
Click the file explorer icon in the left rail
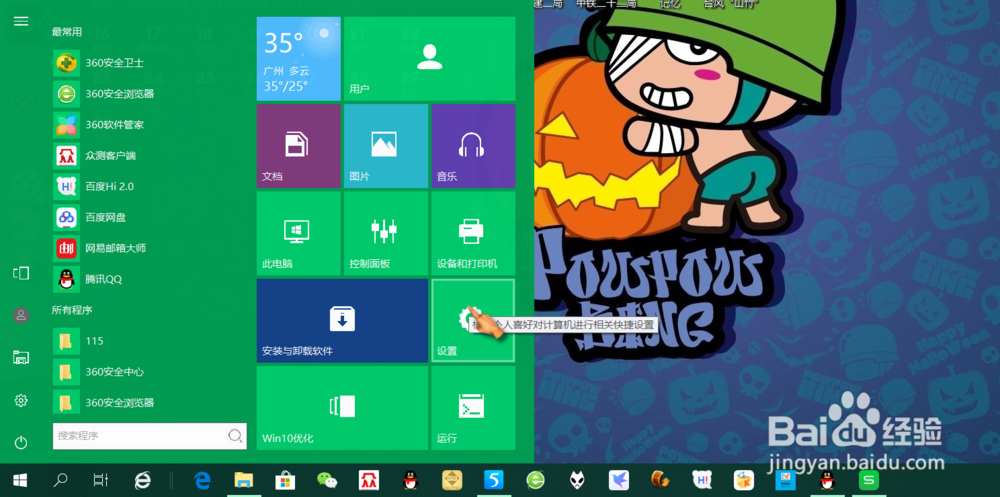[21, 357]
